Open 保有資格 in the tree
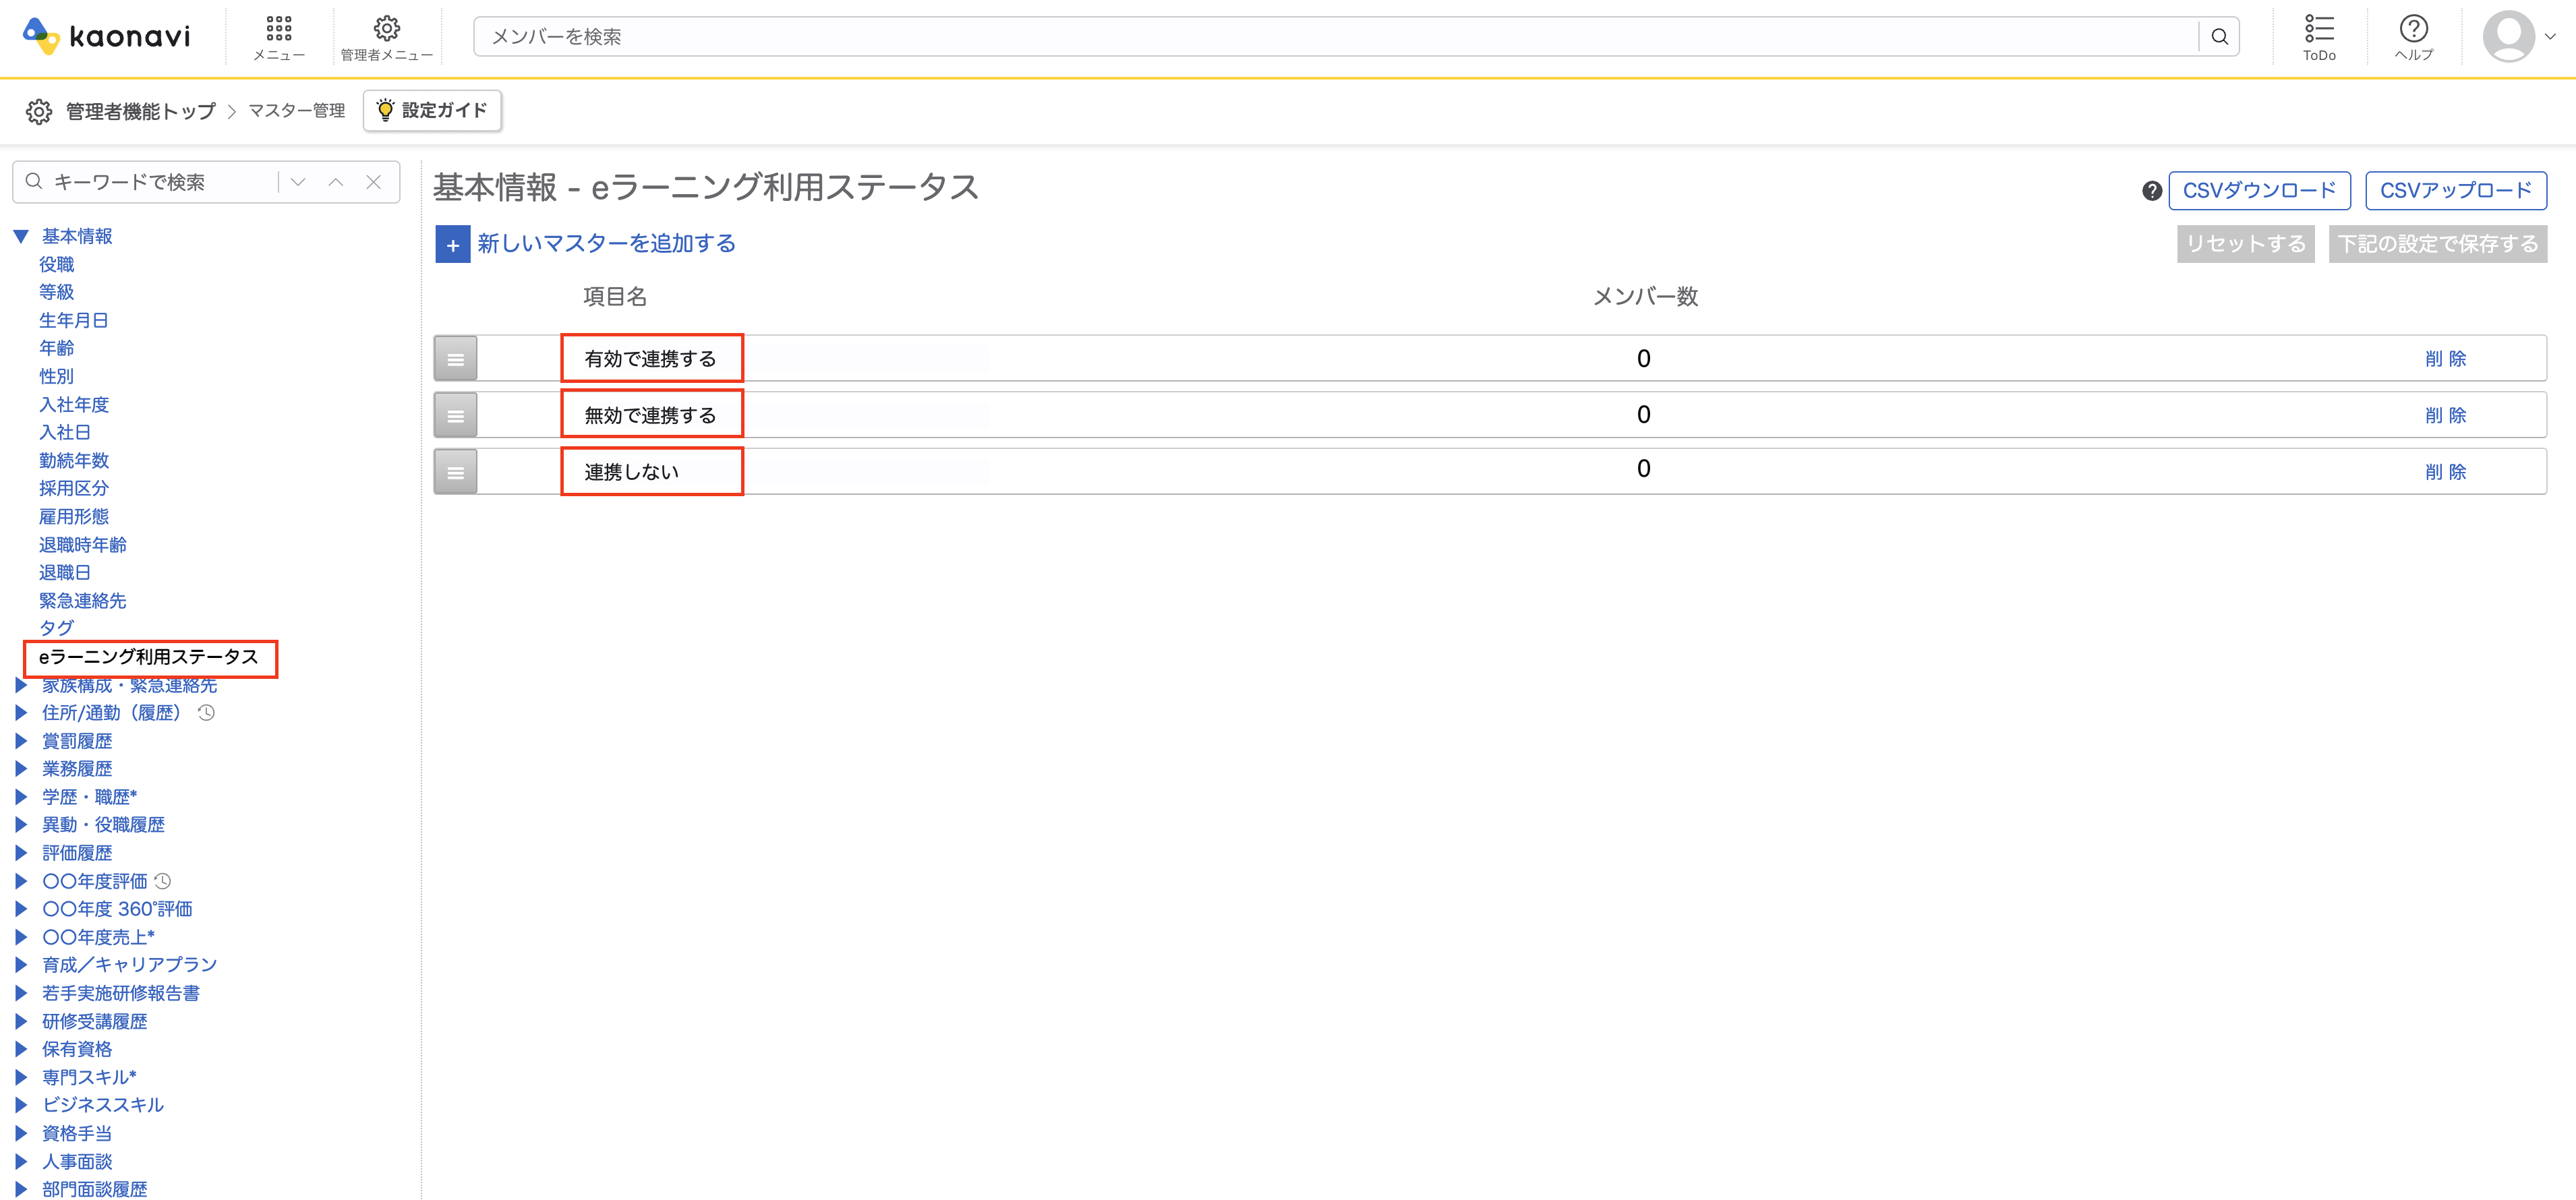This screenshot has height=1200, width=2576. point(77,1049)
